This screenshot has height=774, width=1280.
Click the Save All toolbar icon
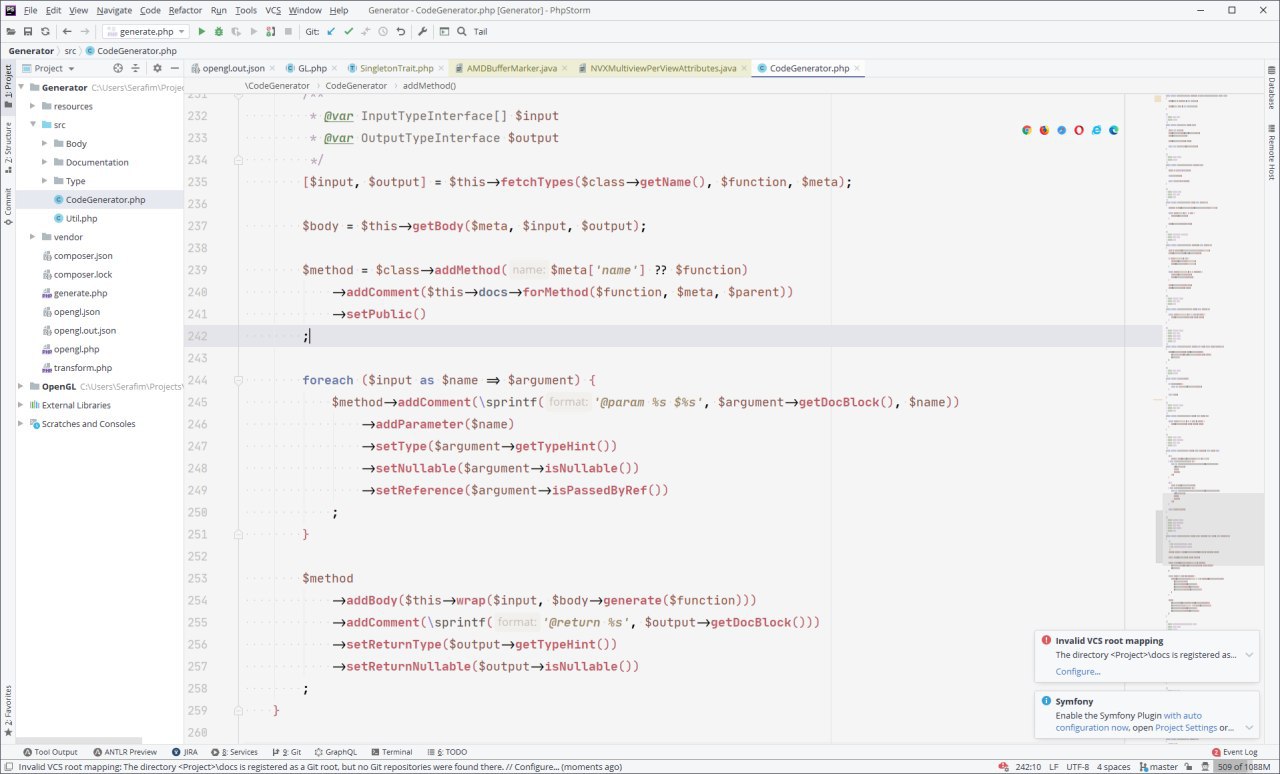28,31
